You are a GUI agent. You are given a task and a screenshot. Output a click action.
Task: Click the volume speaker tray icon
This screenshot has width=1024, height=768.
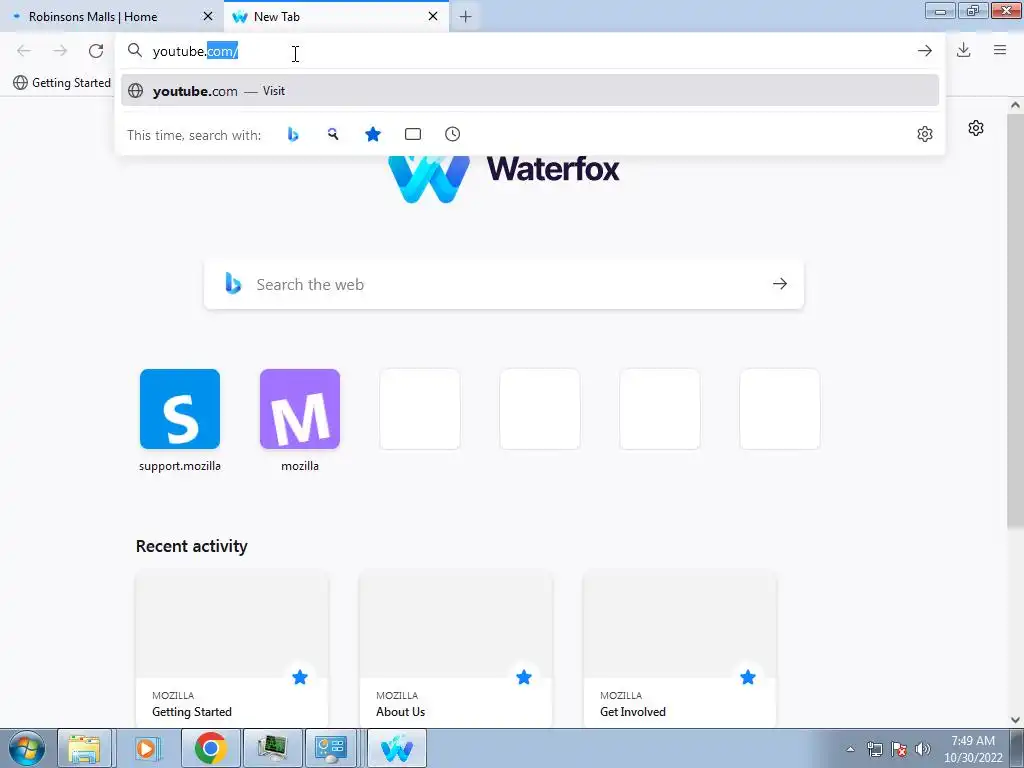[x=923, y=749]
